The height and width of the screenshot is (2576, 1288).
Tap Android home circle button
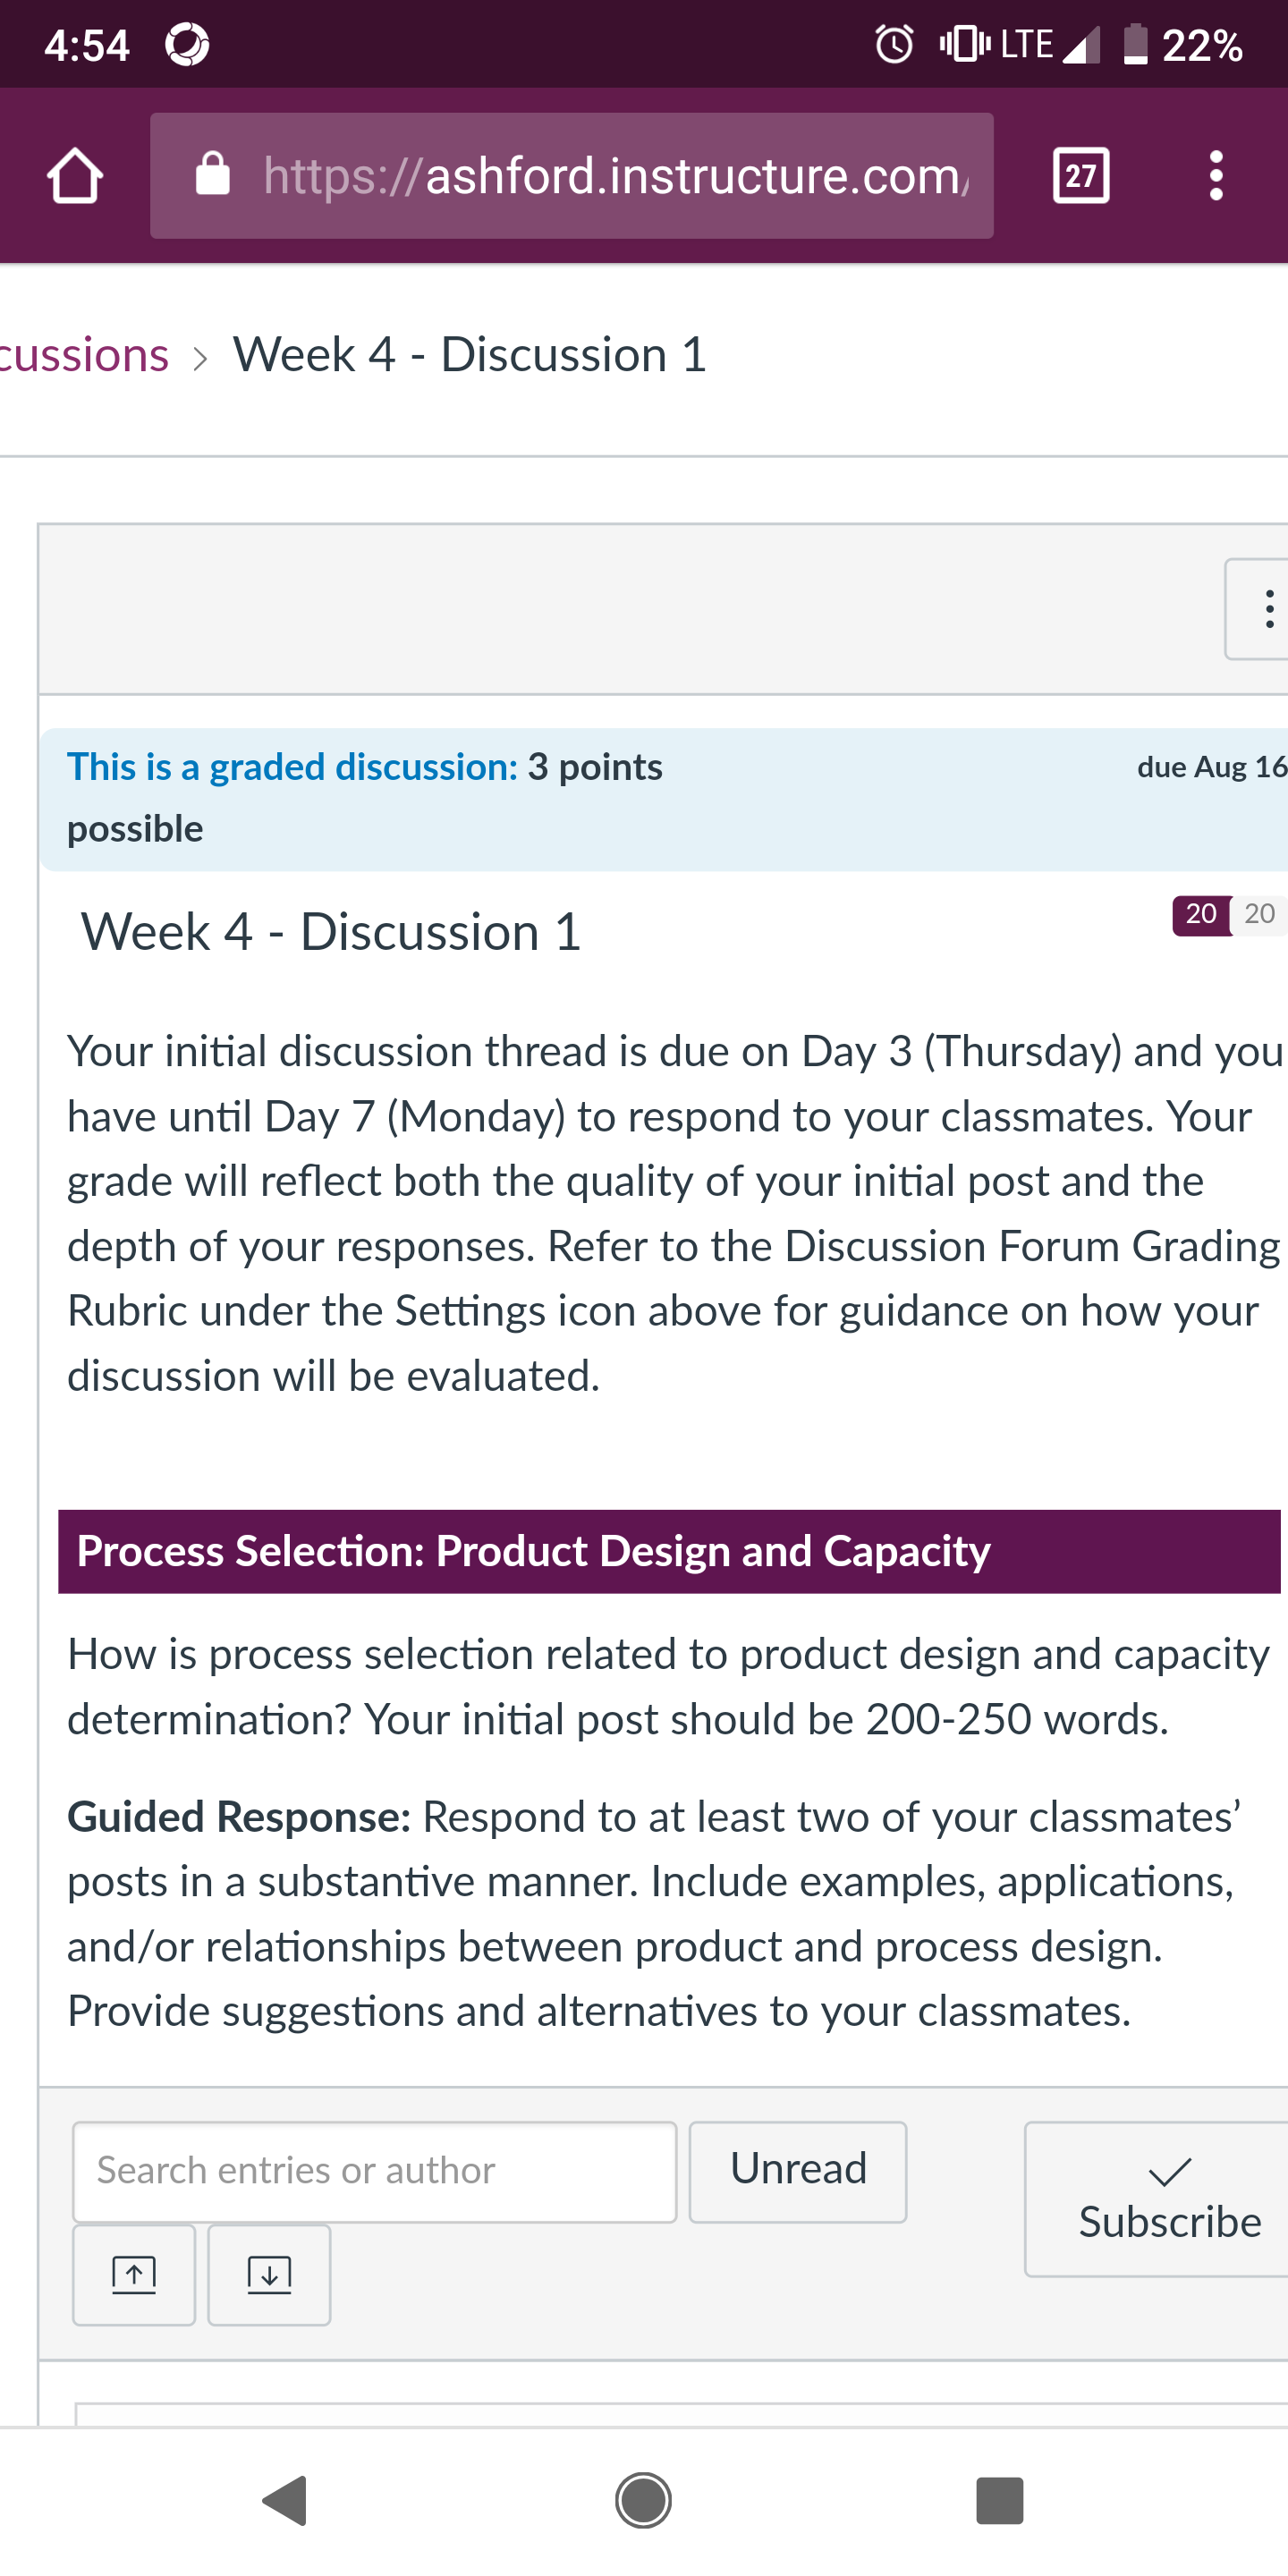click(x=643, y=2501)
